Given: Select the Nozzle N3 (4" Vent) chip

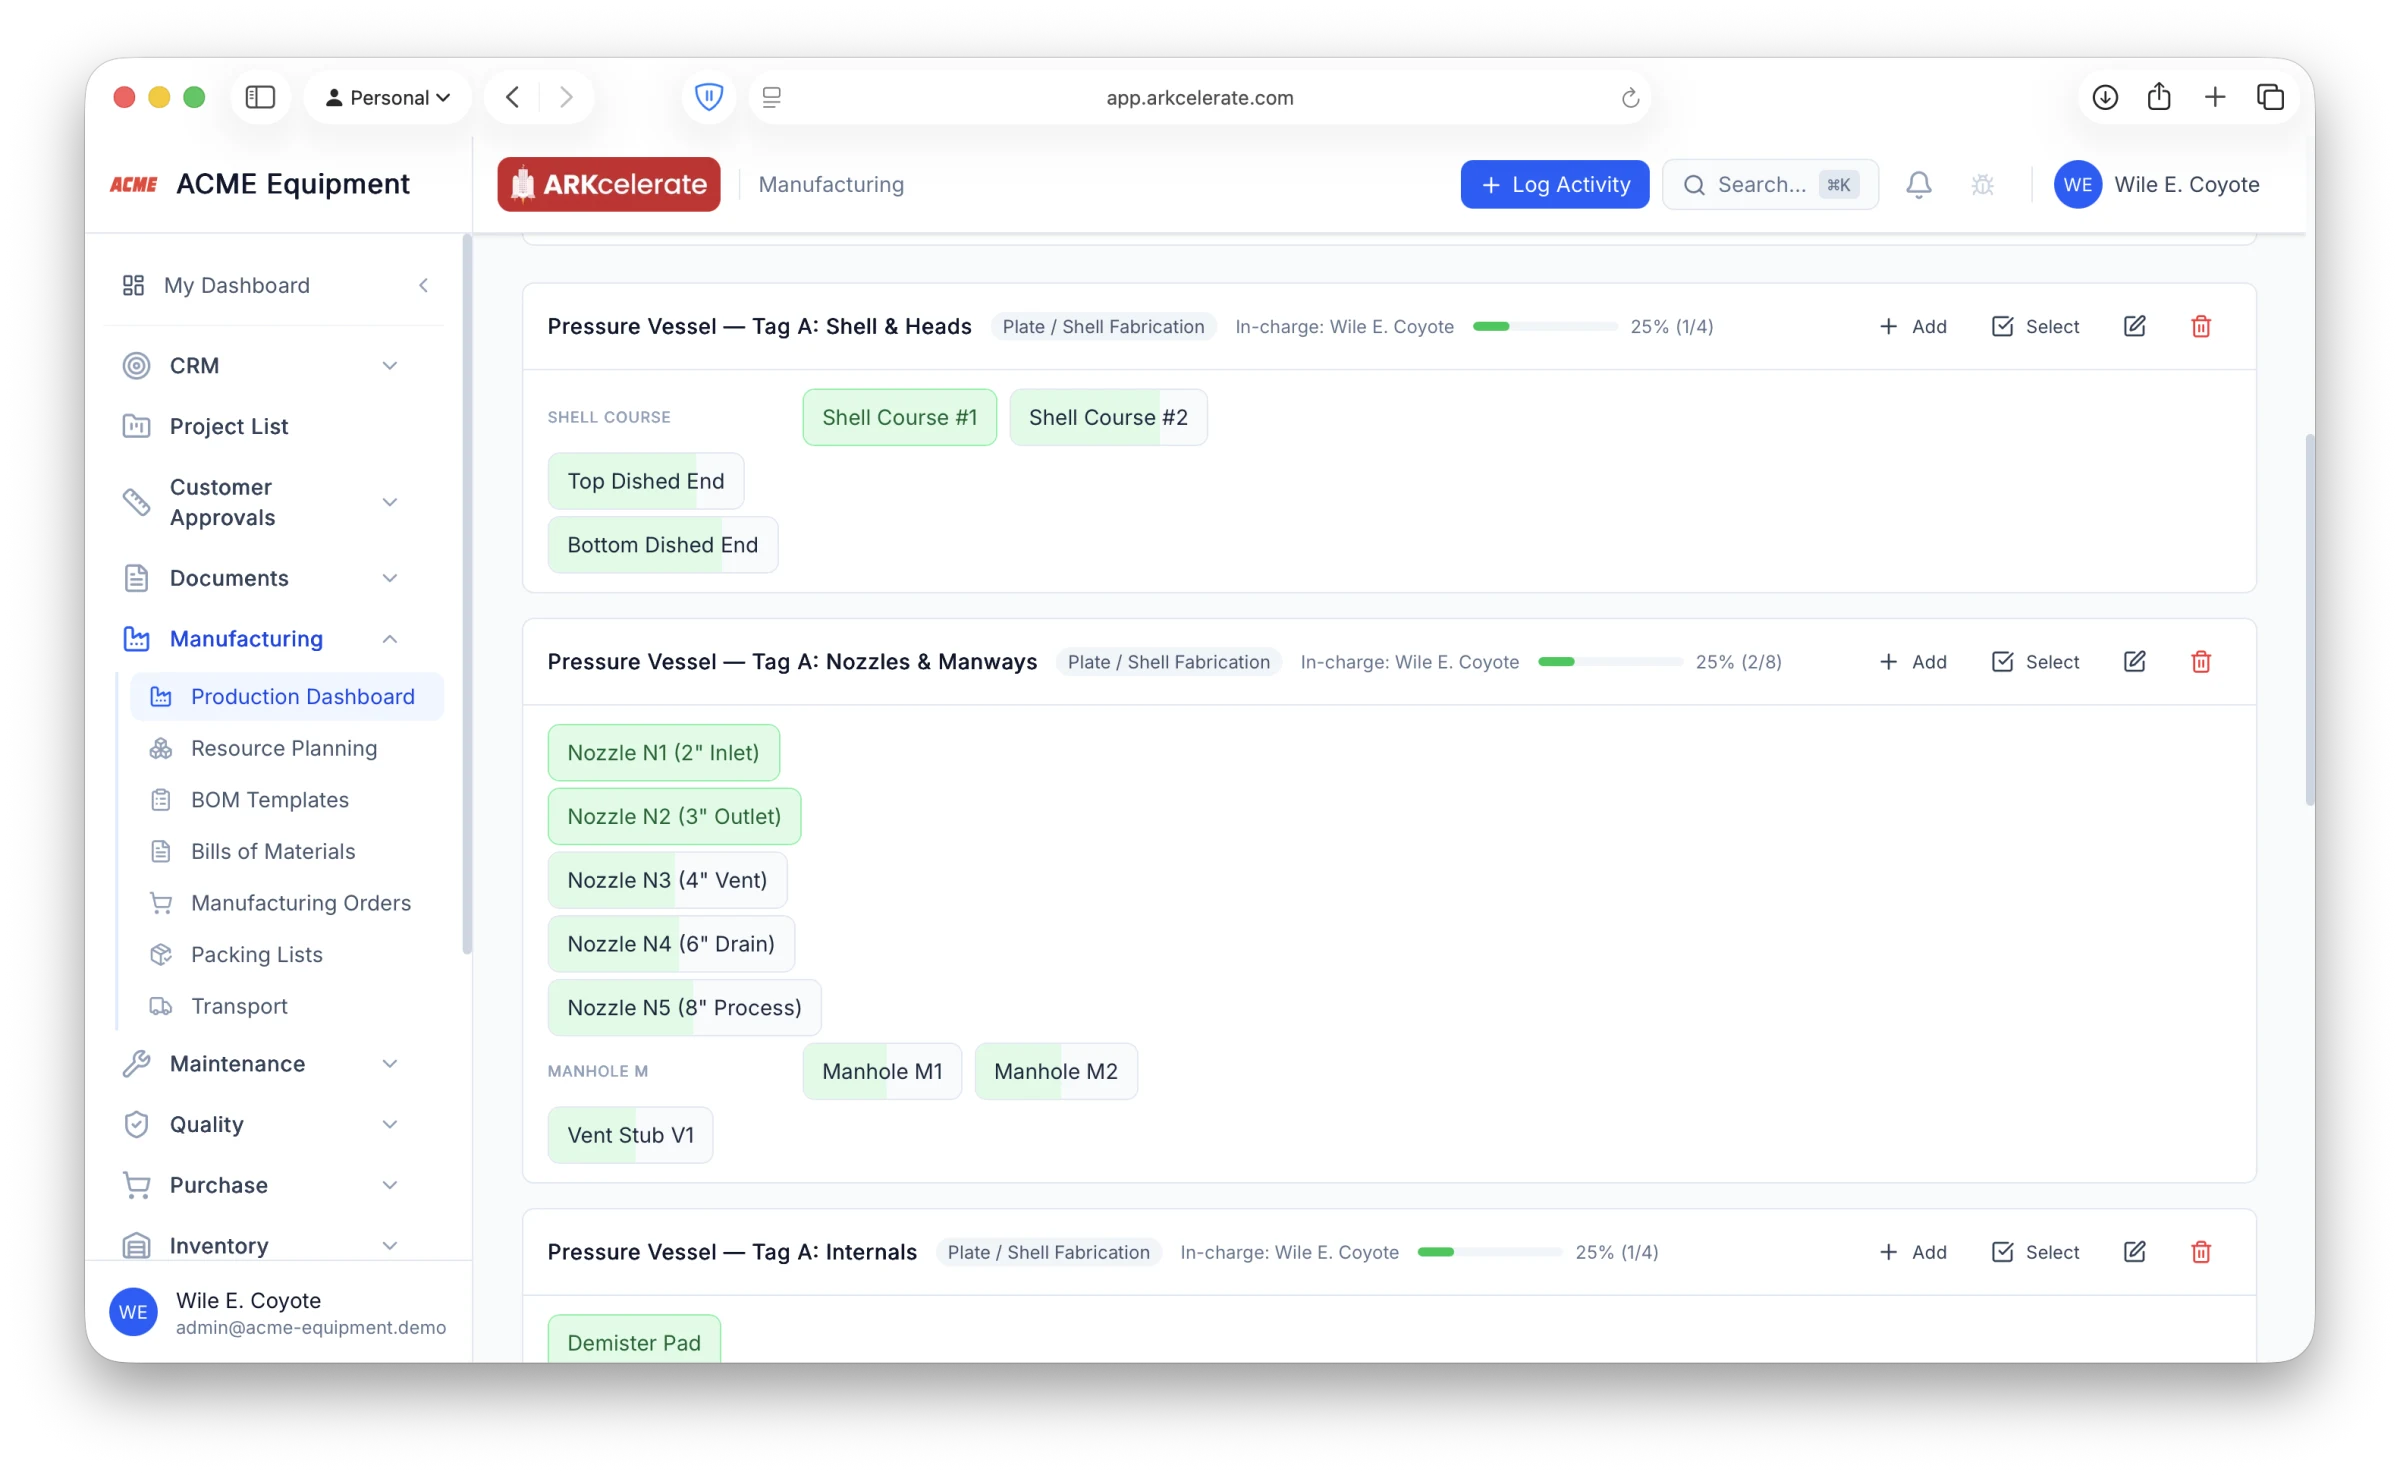Looking at the screenshot, I should coord(667,879).
